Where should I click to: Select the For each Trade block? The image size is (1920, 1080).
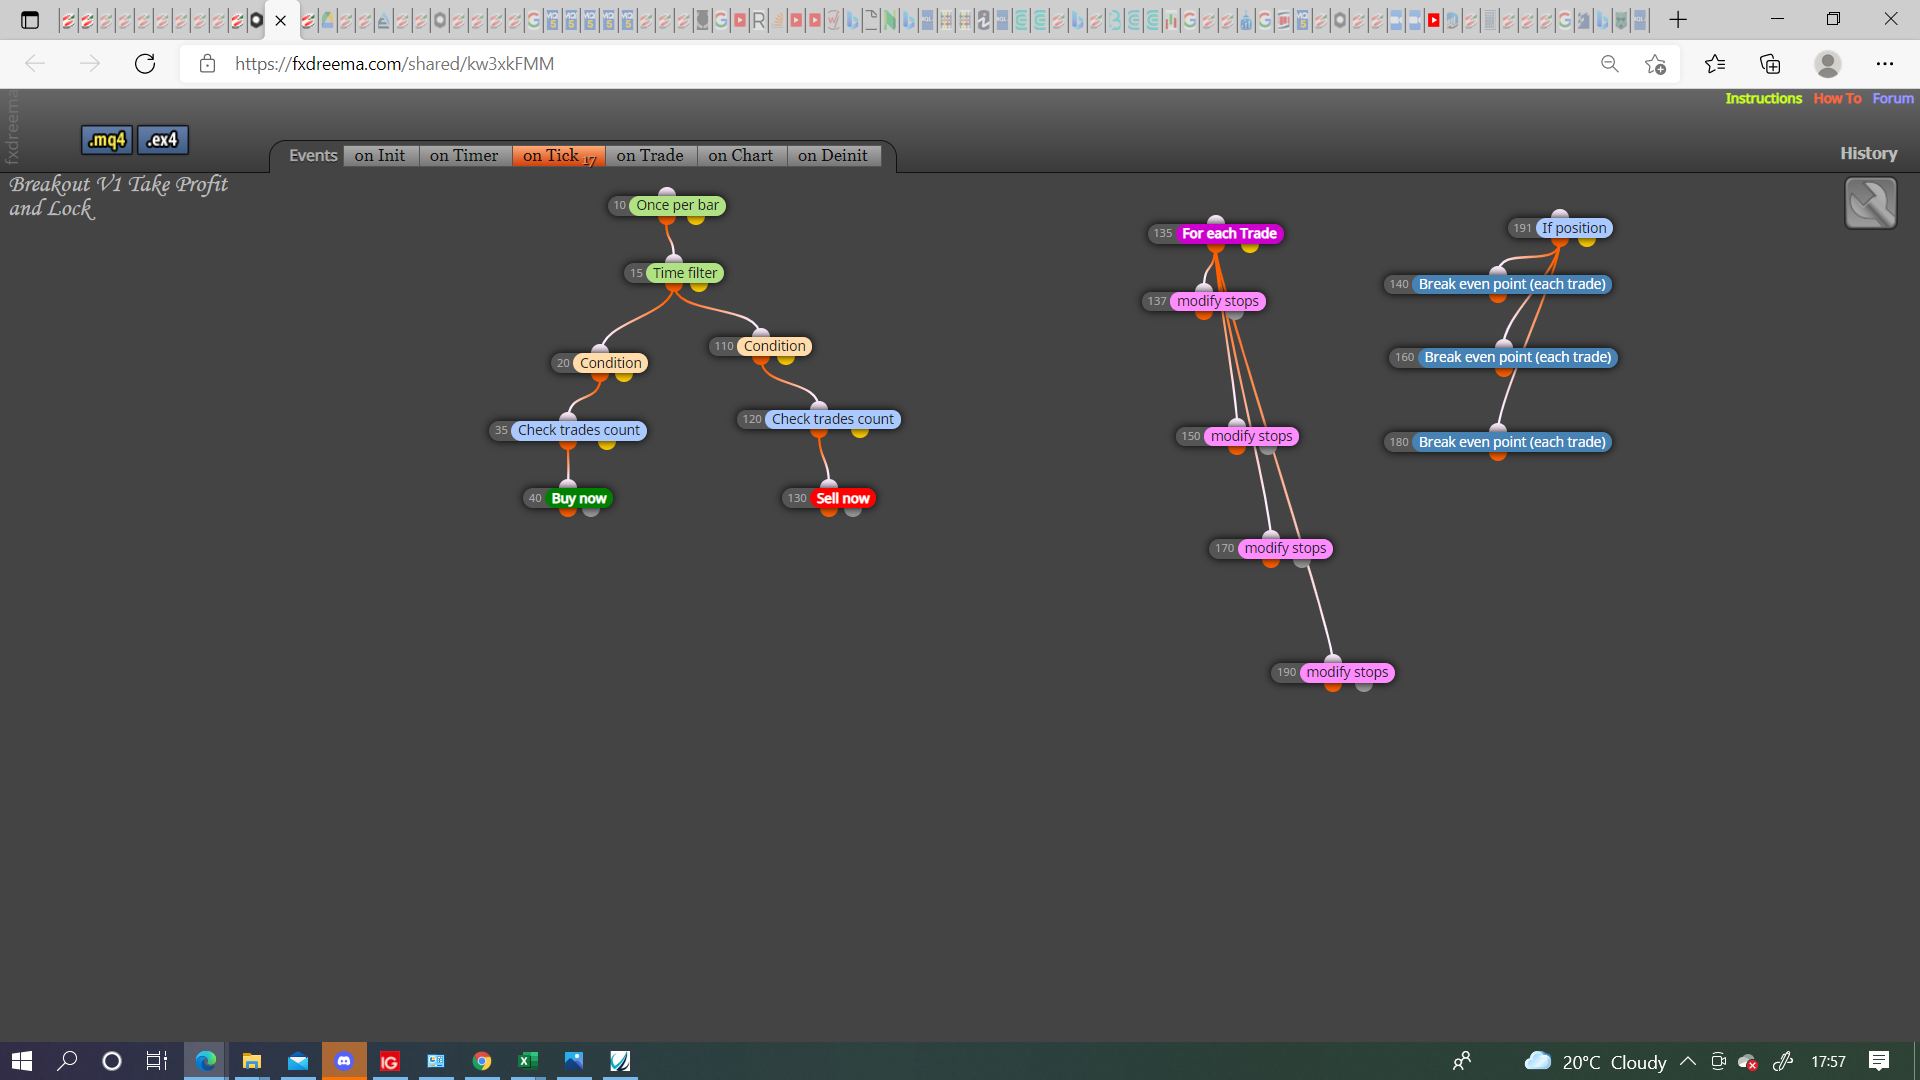pos(1229,233)
